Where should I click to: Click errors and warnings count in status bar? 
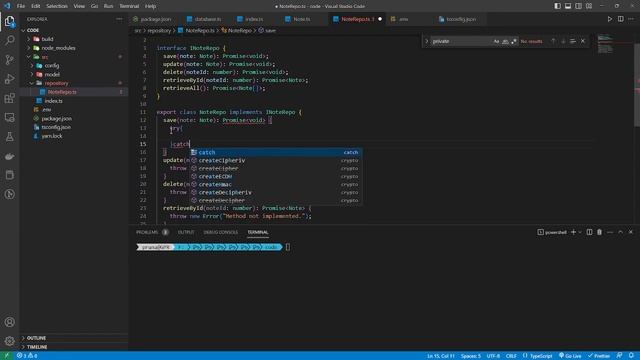tap(27, 356)
